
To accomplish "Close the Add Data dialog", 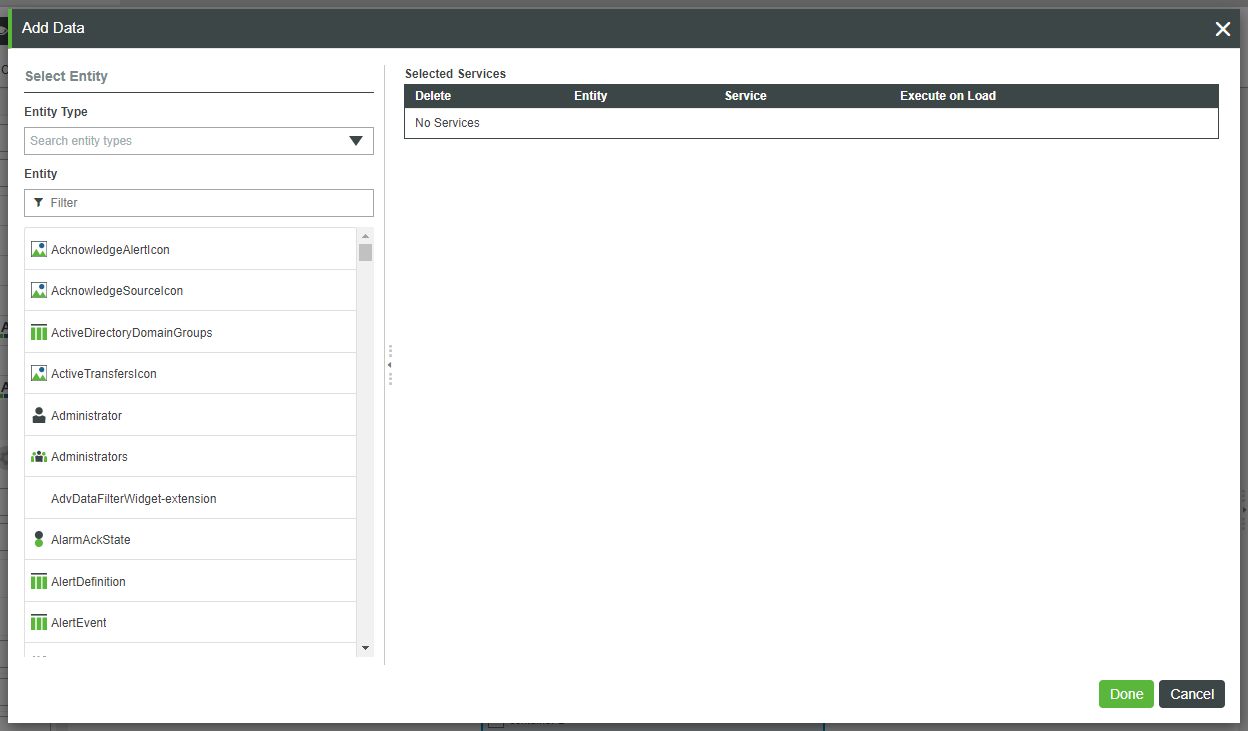I will [1222, 29].
